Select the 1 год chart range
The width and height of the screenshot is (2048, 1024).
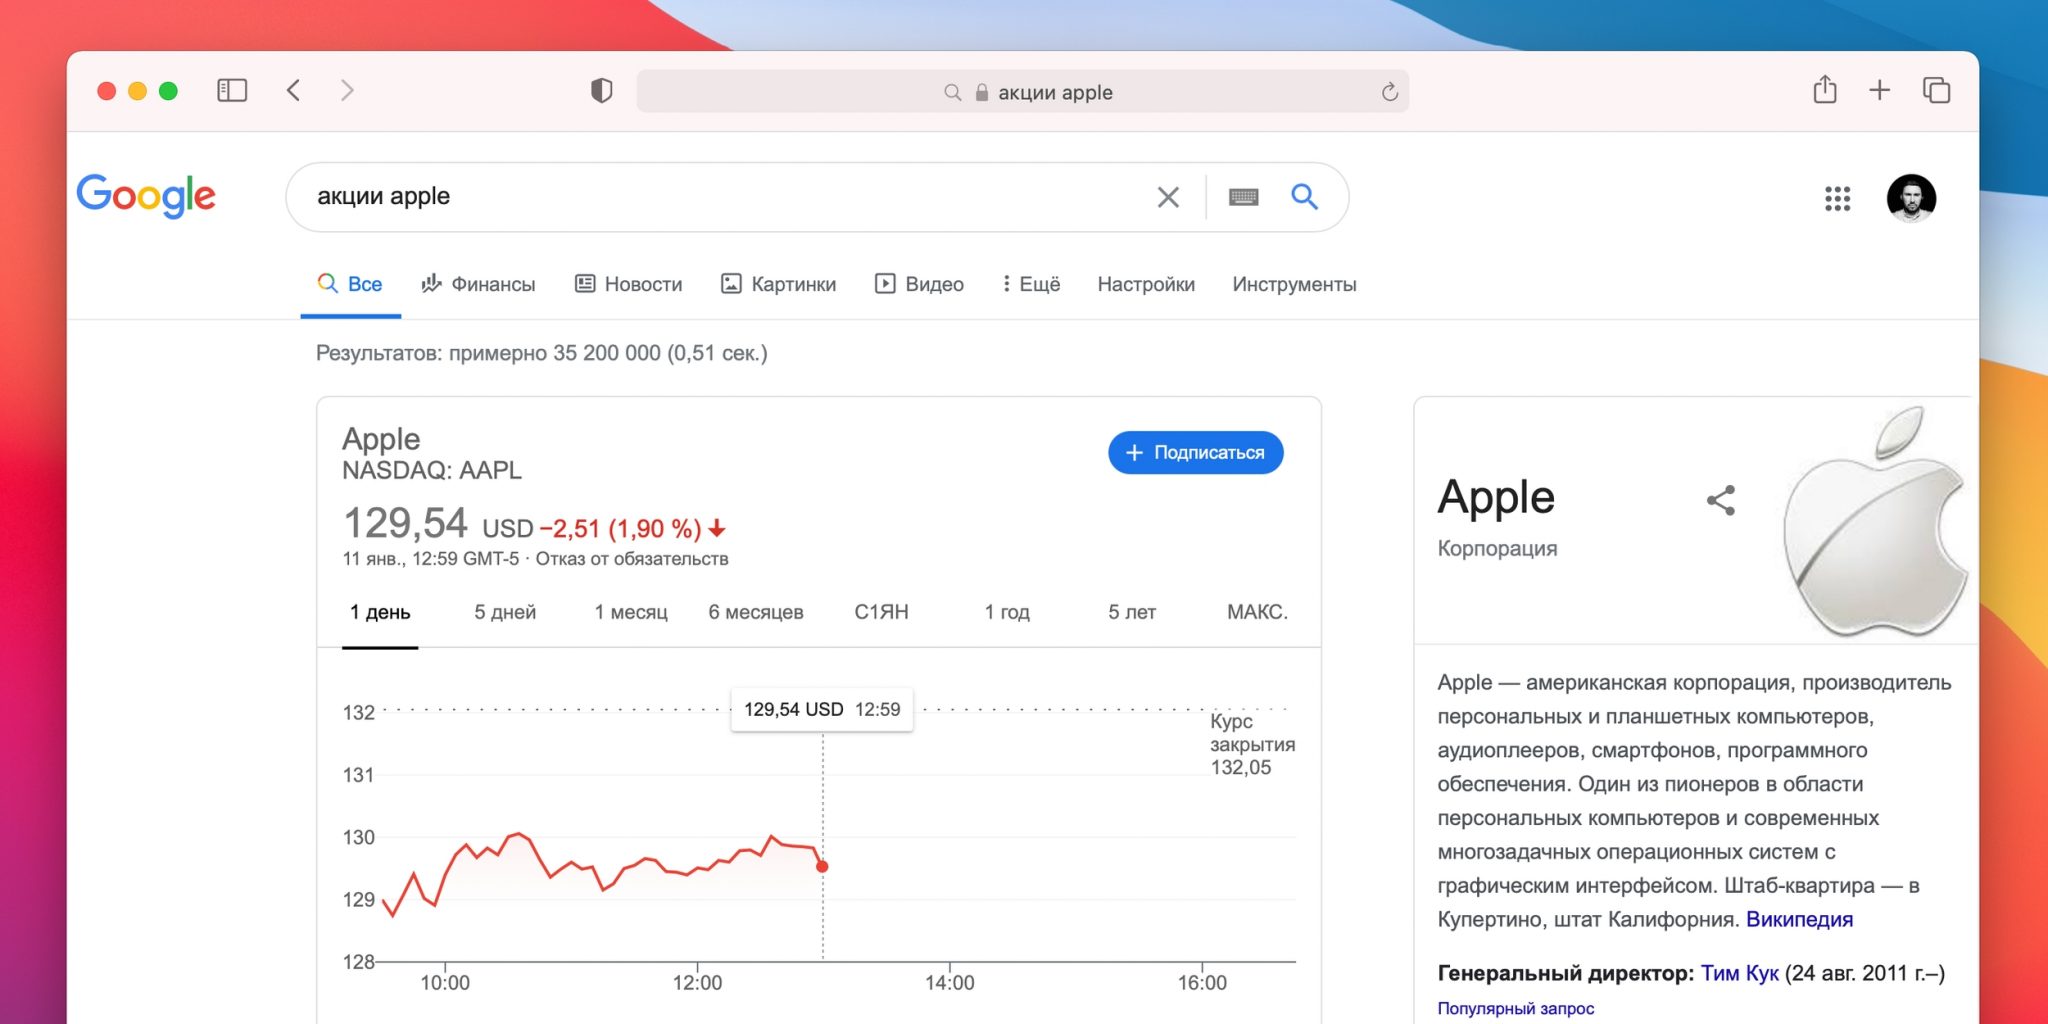[1007, 612]
